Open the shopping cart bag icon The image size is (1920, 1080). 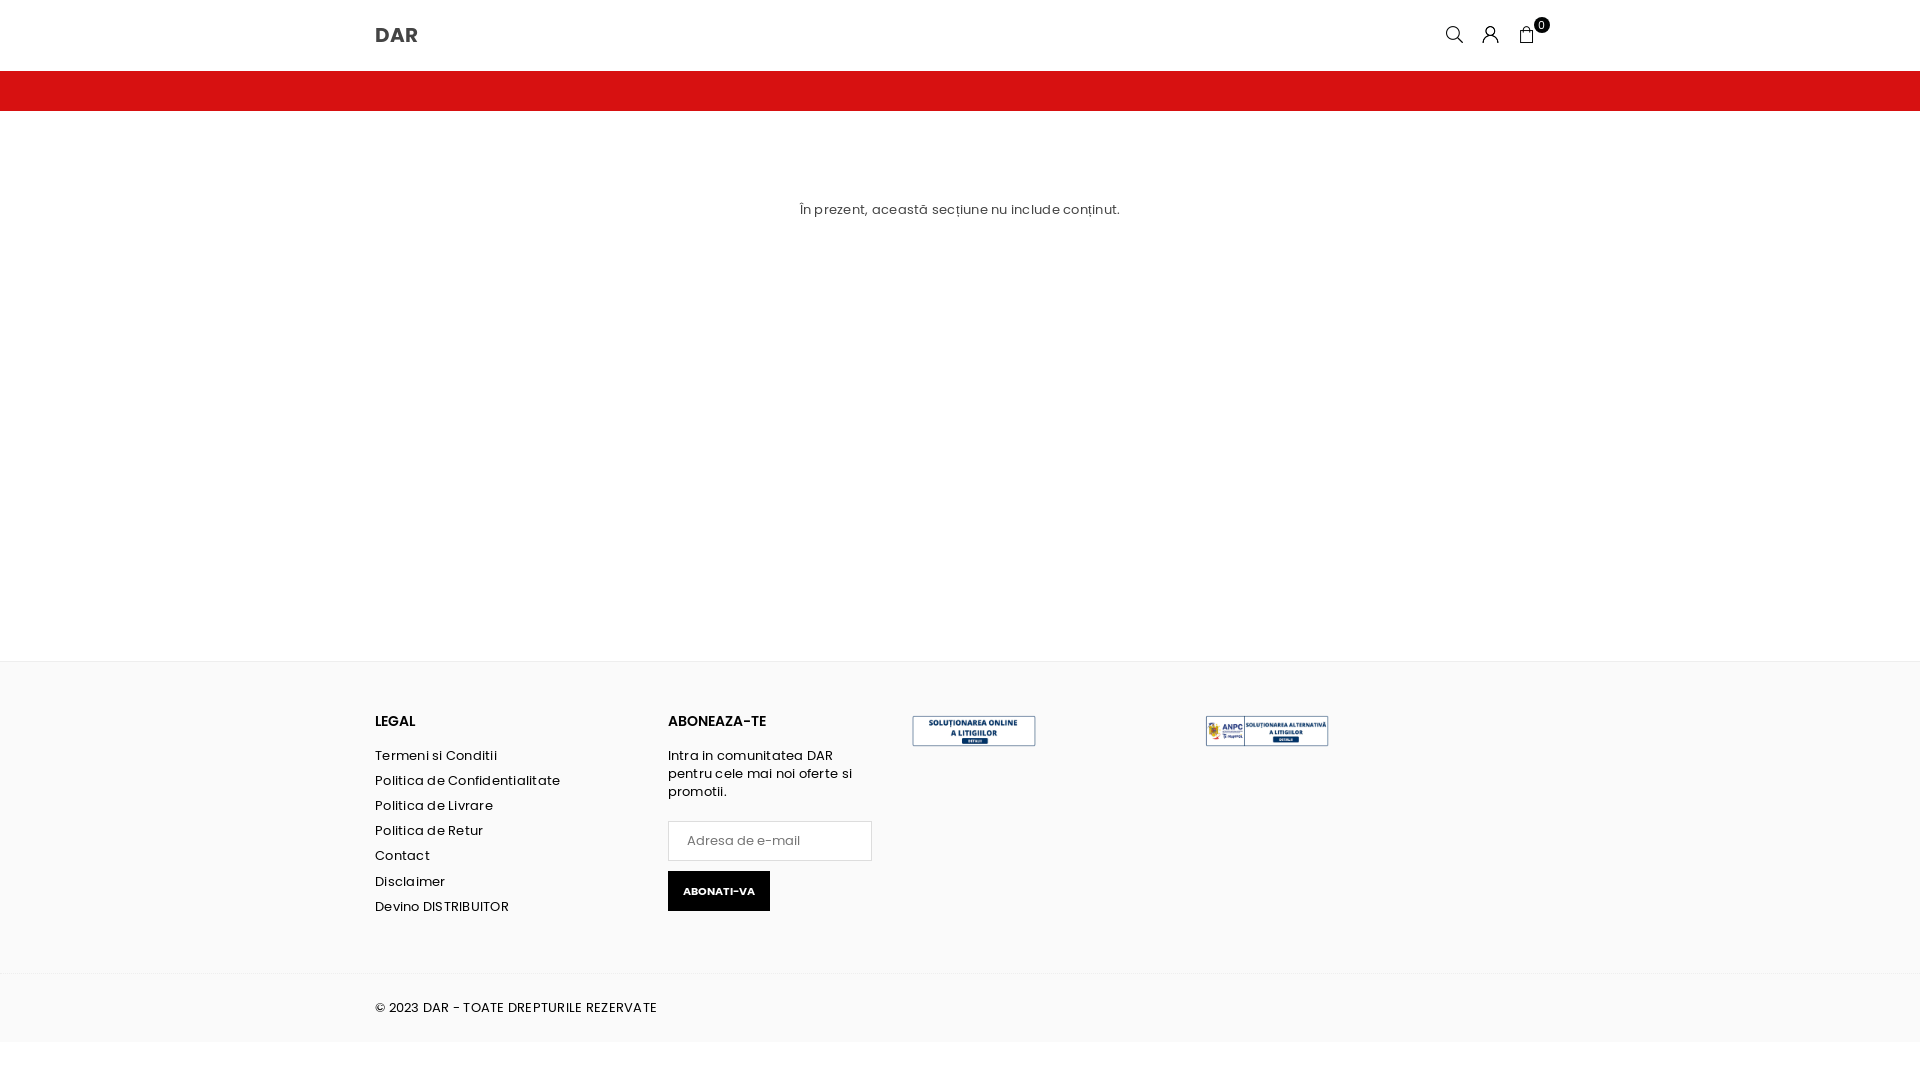pos(1527,35)
